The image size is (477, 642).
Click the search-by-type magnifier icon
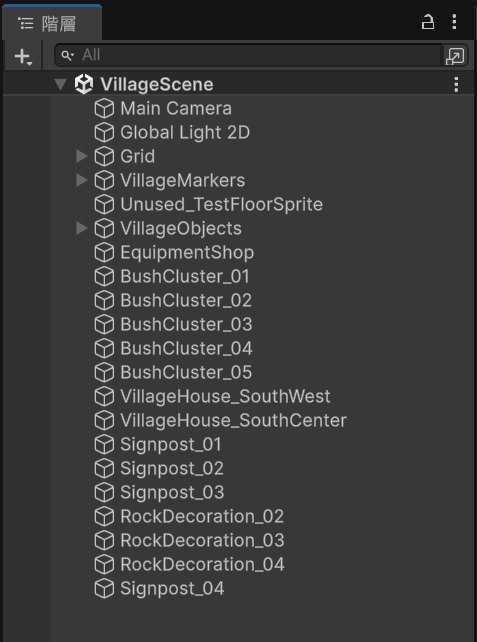point(68,55)
